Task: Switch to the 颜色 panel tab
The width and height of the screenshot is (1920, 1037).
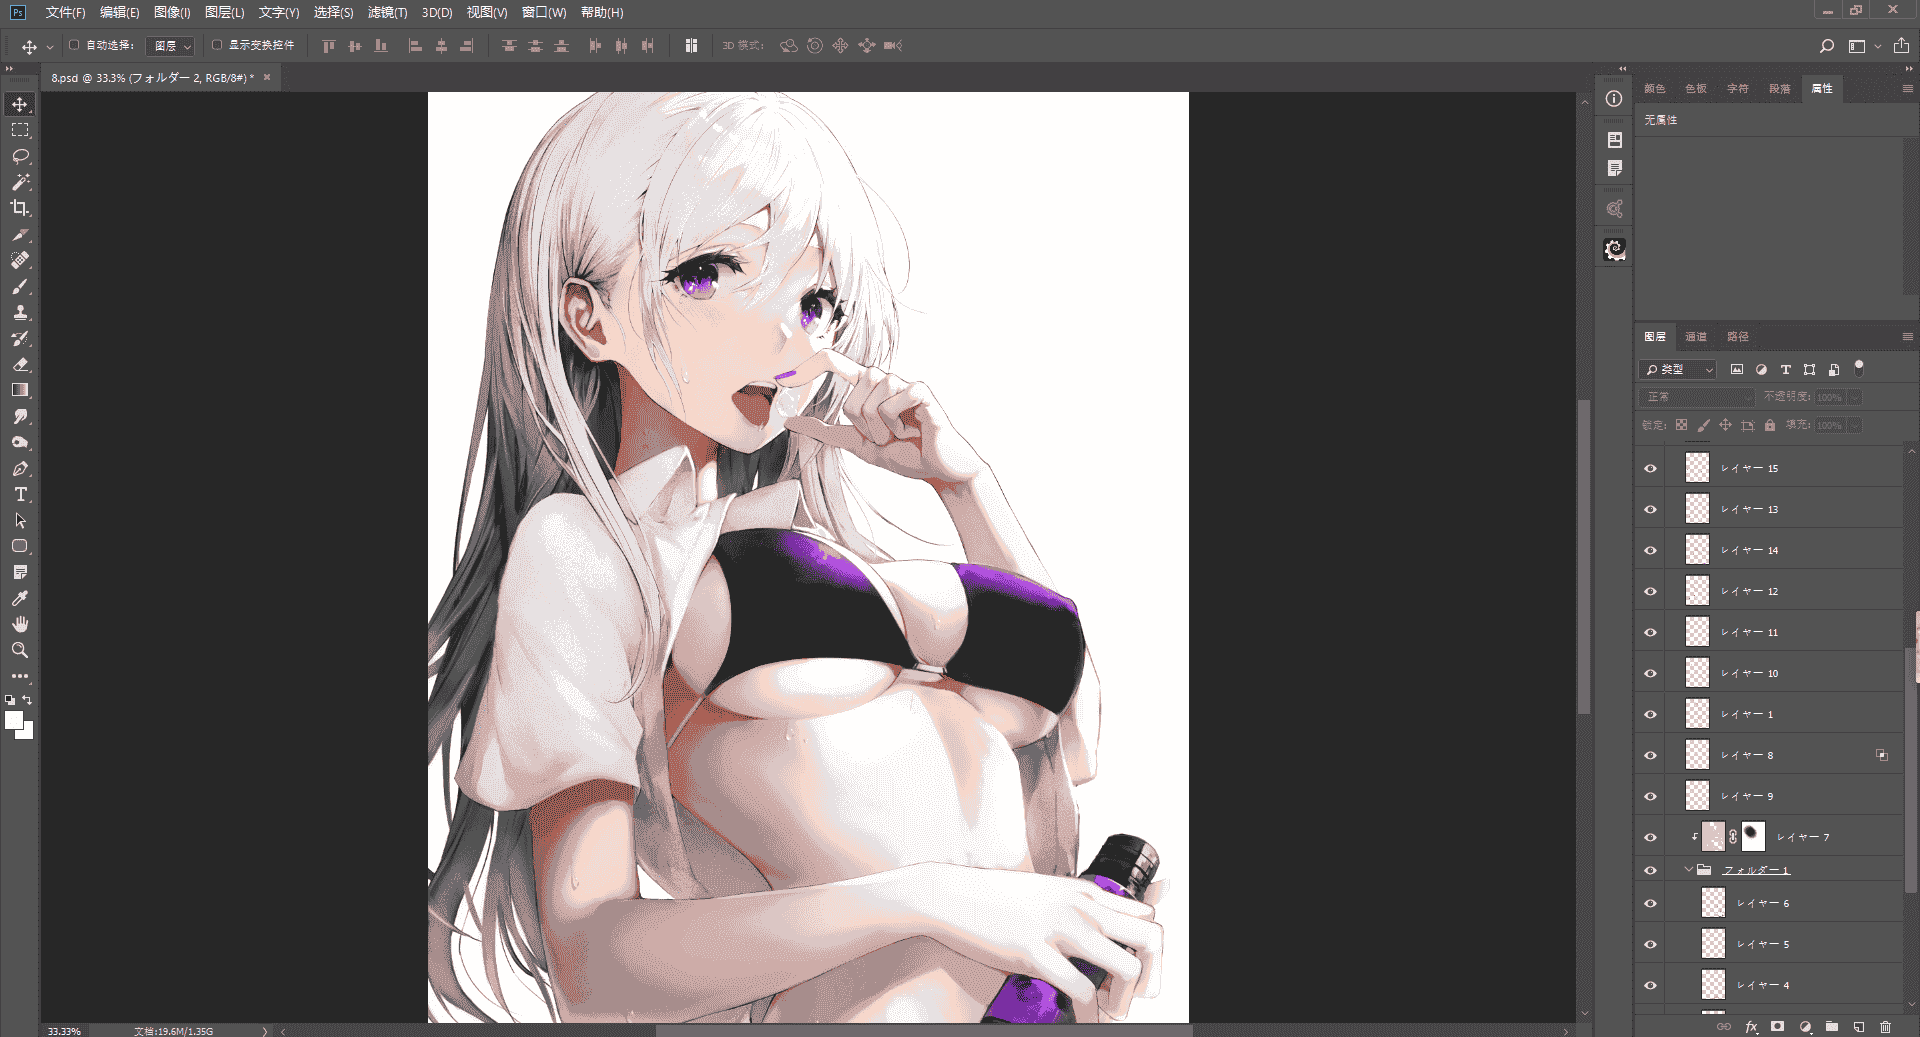Action: click(x=1655, y=89)
